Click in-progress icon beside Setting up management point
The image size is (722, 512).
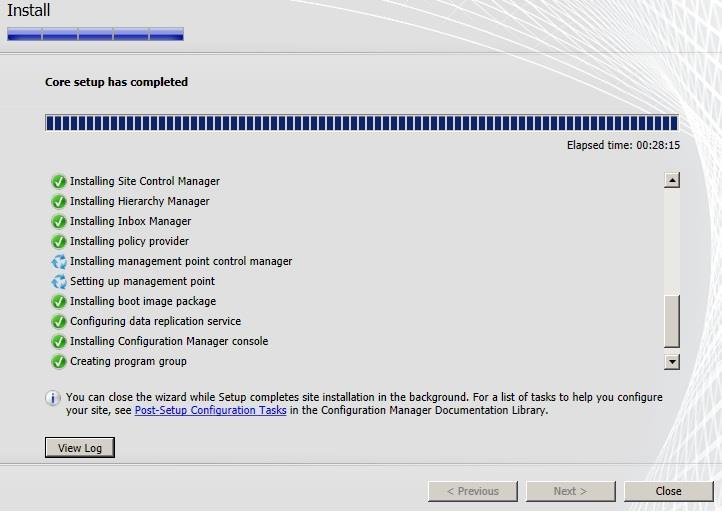tap(58, 281)
